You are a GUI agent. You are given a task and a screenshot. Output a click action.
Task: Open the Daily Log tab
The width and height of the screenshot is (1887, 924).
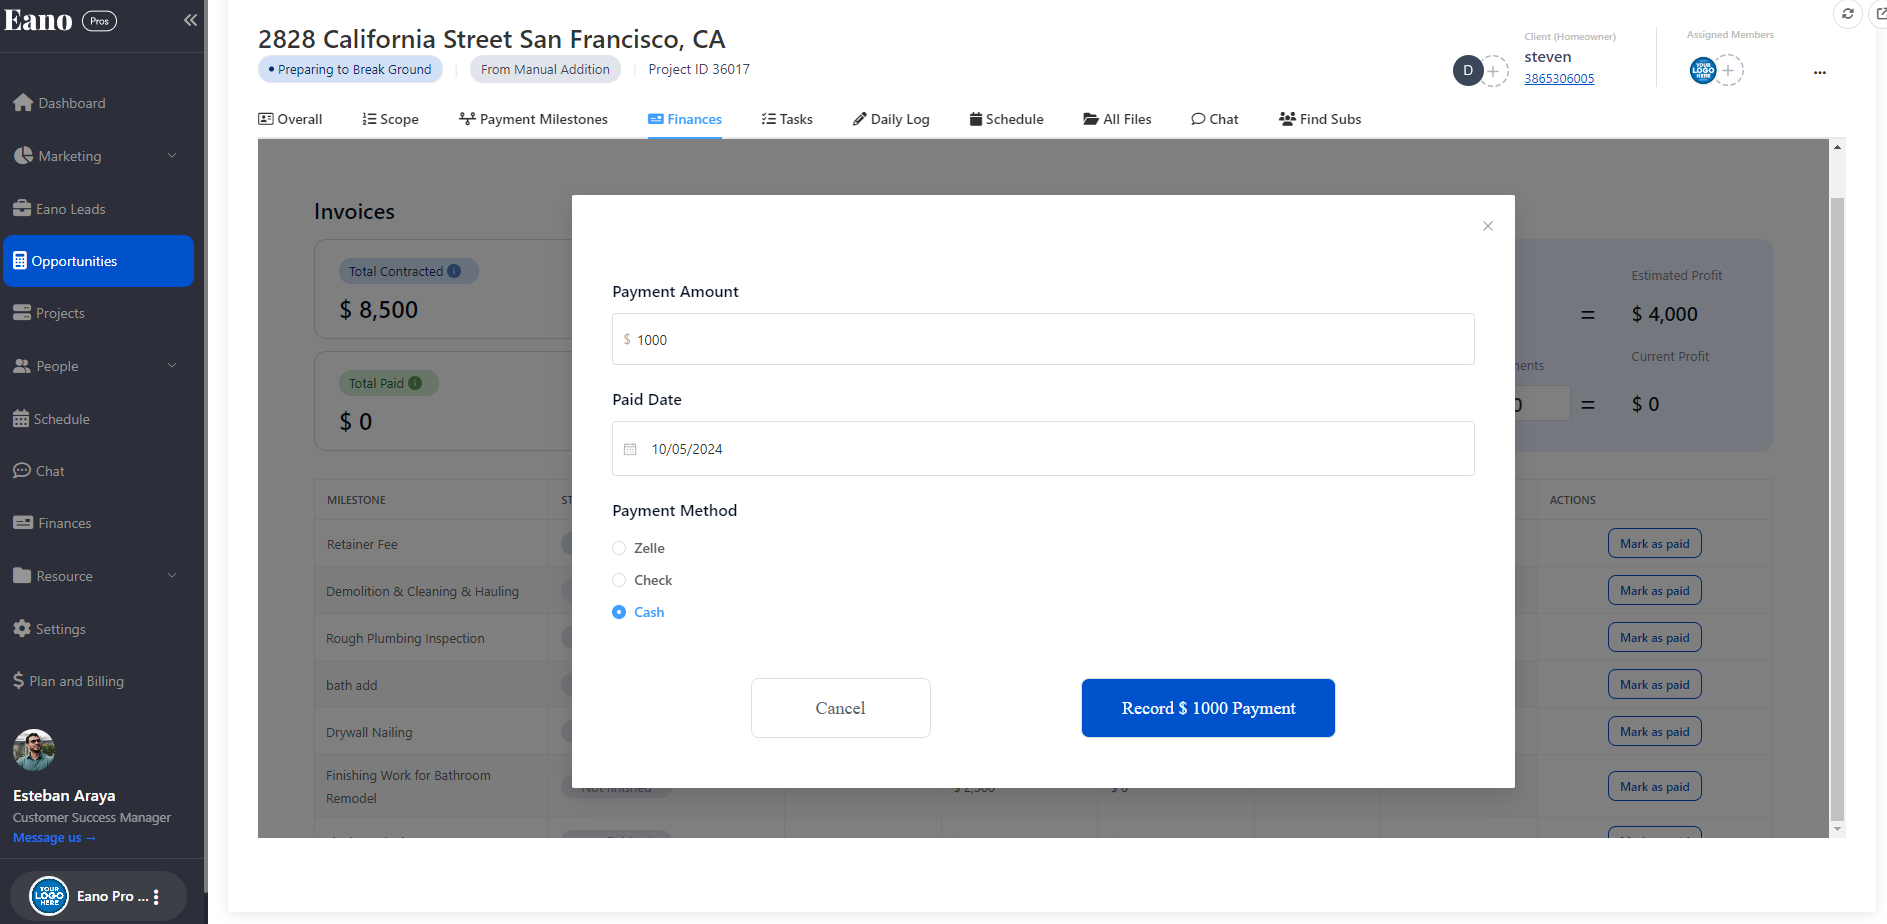(x=890, y=119)
